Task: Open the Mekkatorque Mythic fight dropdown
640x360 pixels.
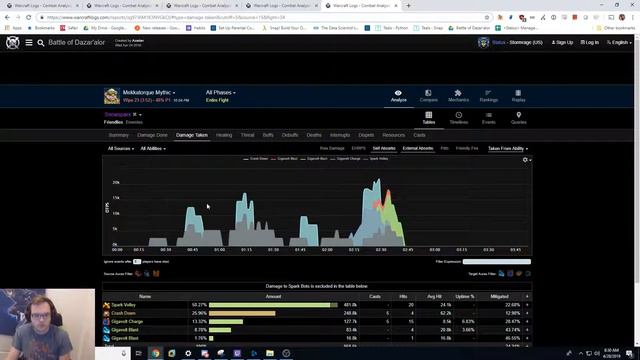Action: pos(149,93)
